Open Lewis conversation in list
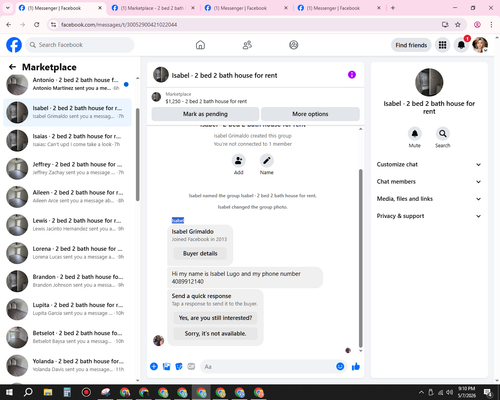The width and height of the screenshot is (500, 400). [68, 225]
